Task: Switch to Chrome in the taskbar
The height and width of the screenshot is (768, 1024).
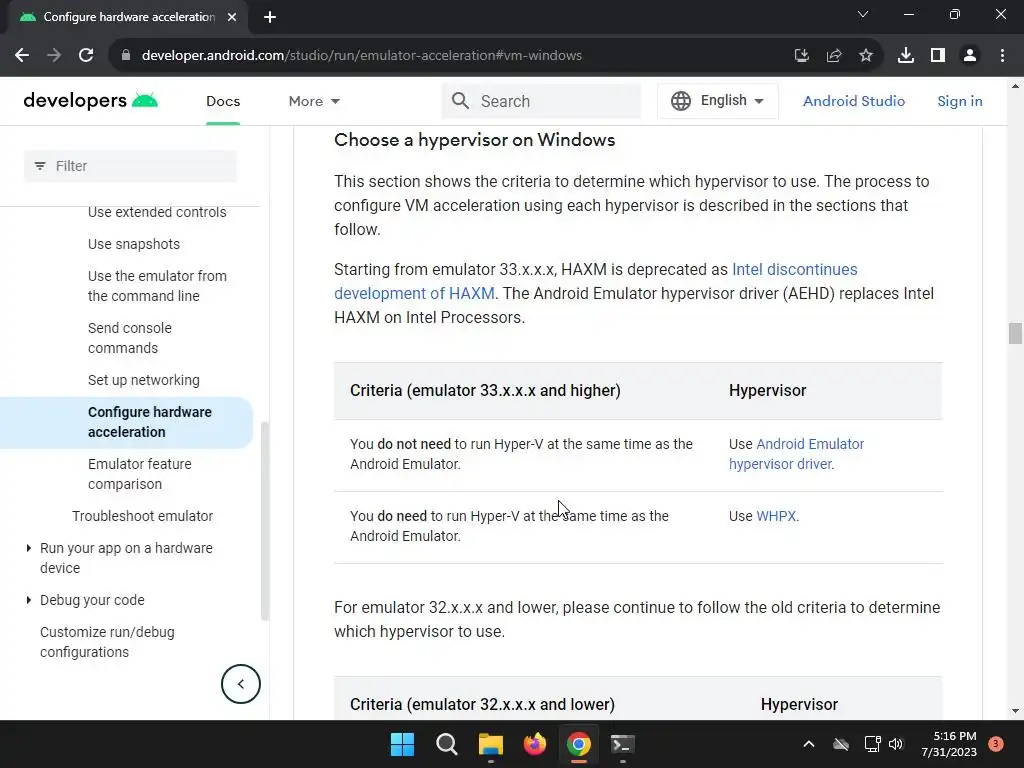Action: 579,744
